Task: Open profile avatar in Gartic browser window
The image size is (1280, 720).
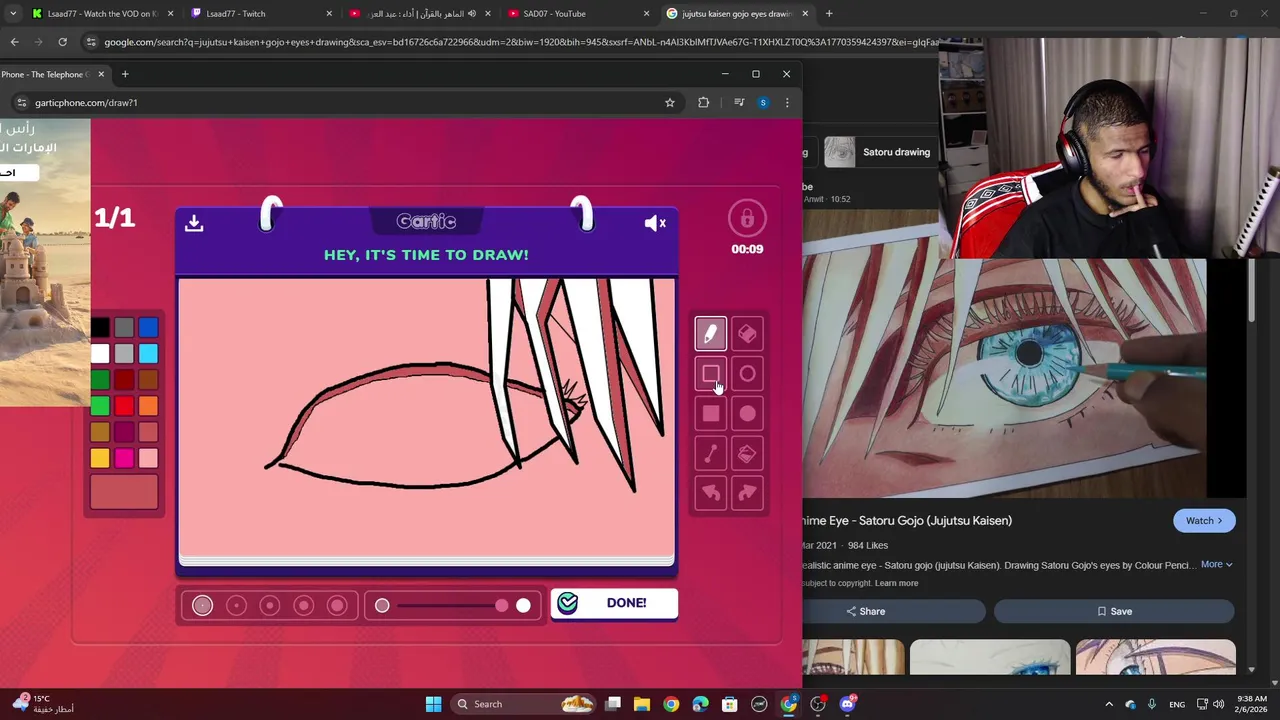Action: coord(763,102)
